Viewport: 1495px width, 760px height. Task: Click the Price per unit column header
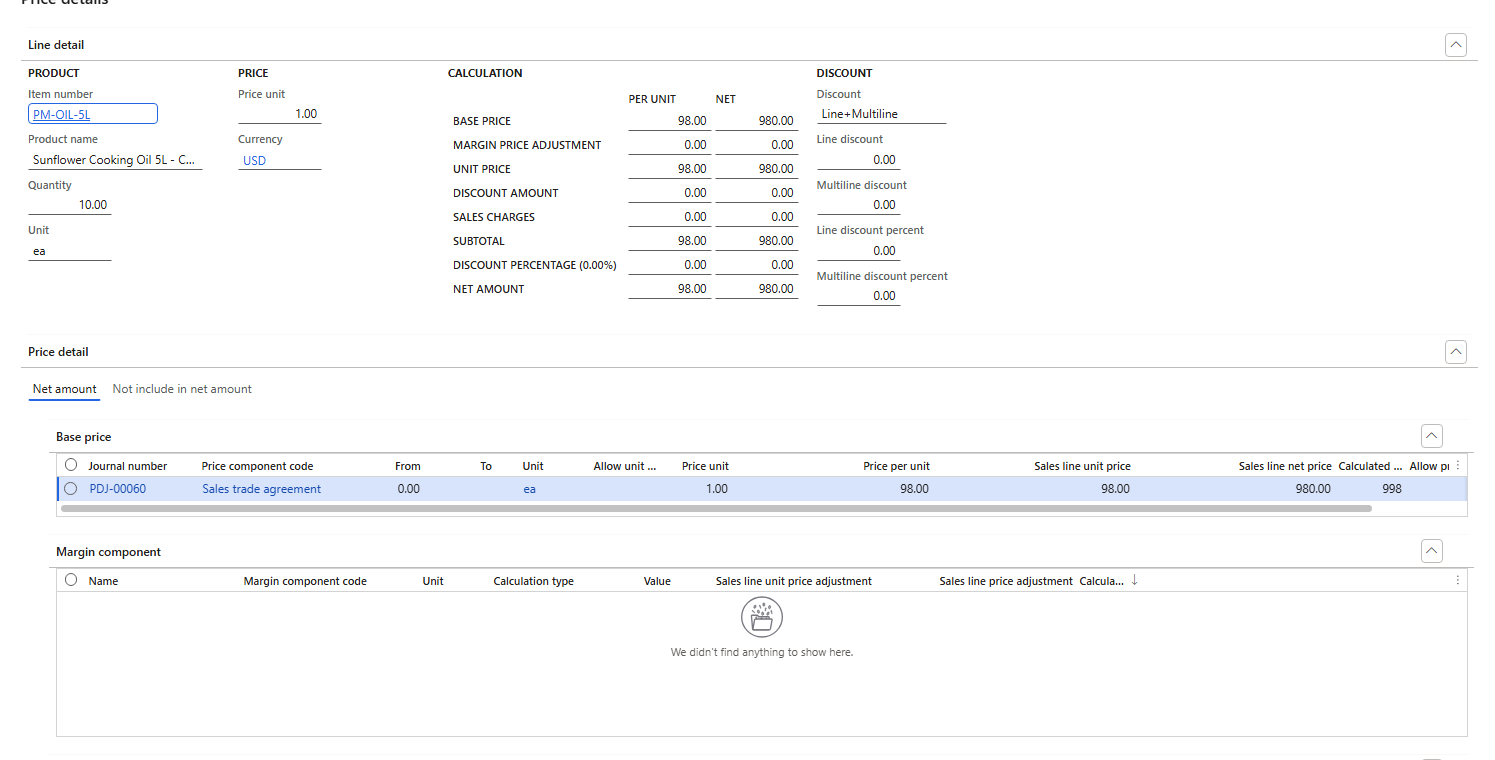pos(896,466)
